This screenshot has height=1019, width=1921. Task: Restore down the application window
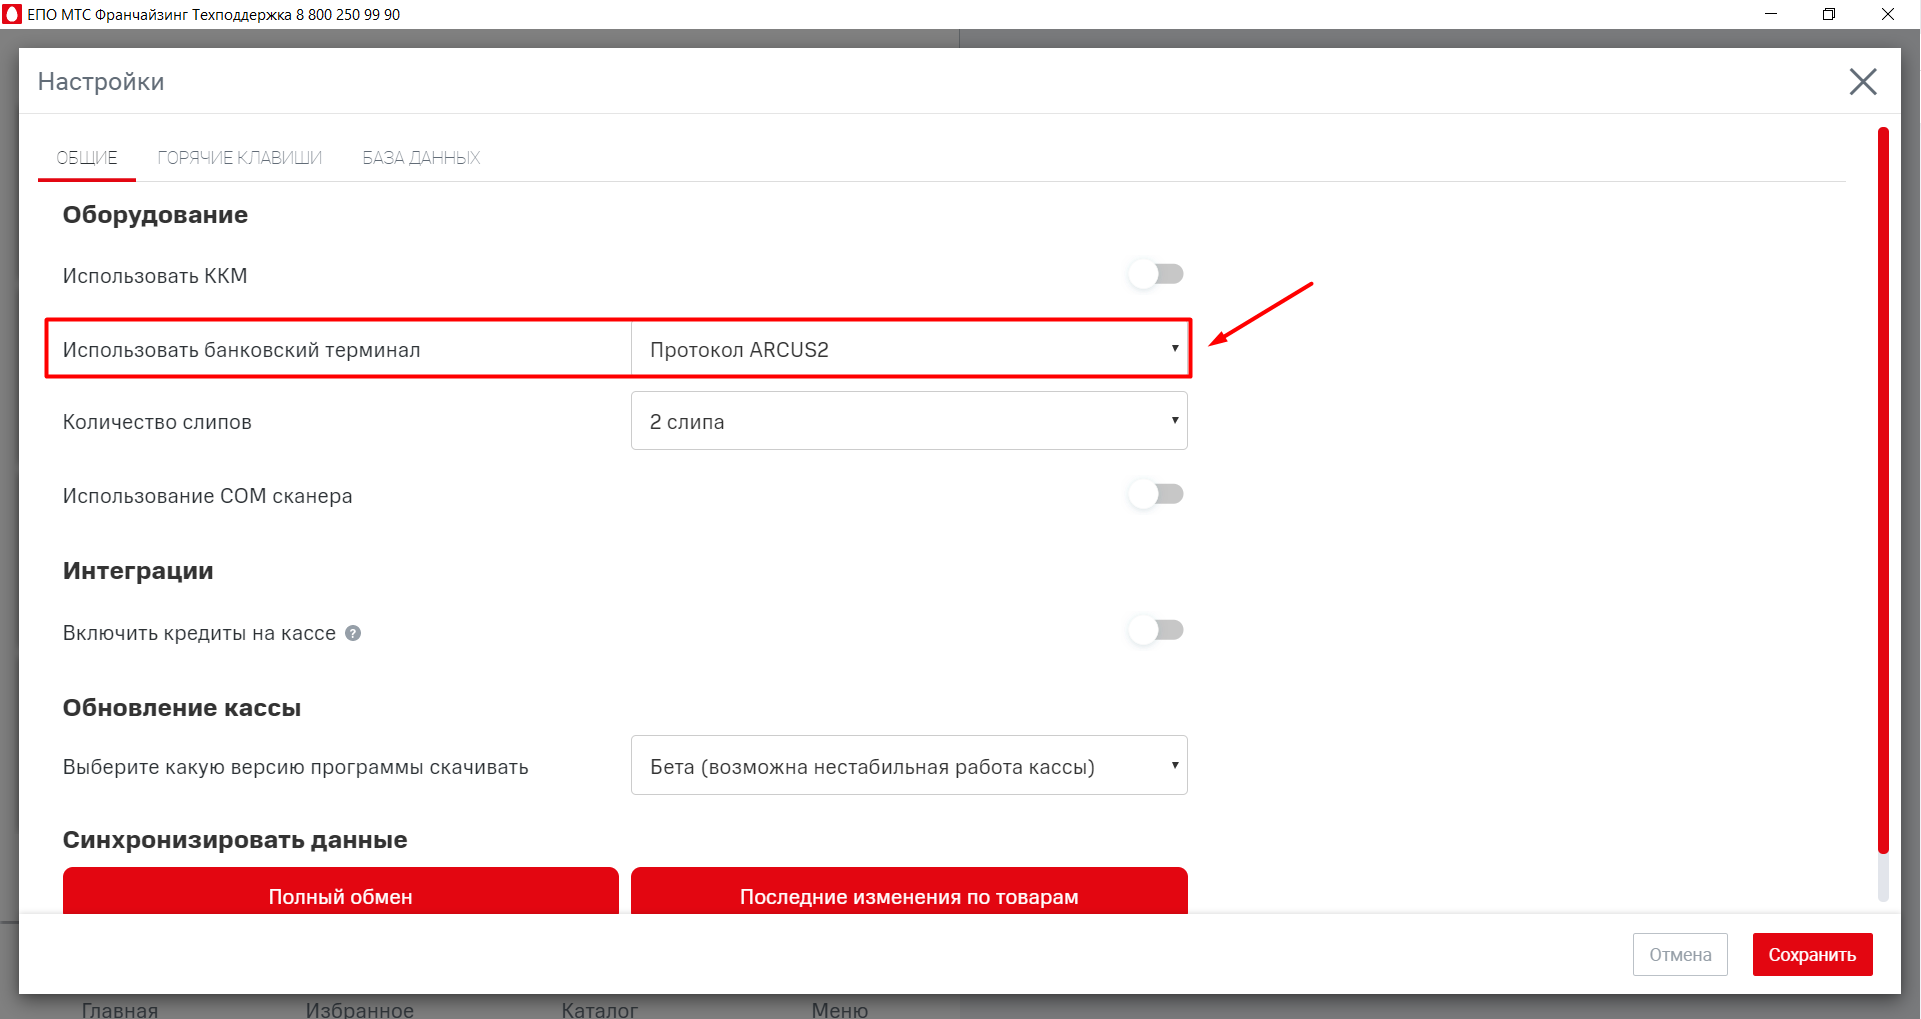pyautogui.click(x=1829, y=14)
